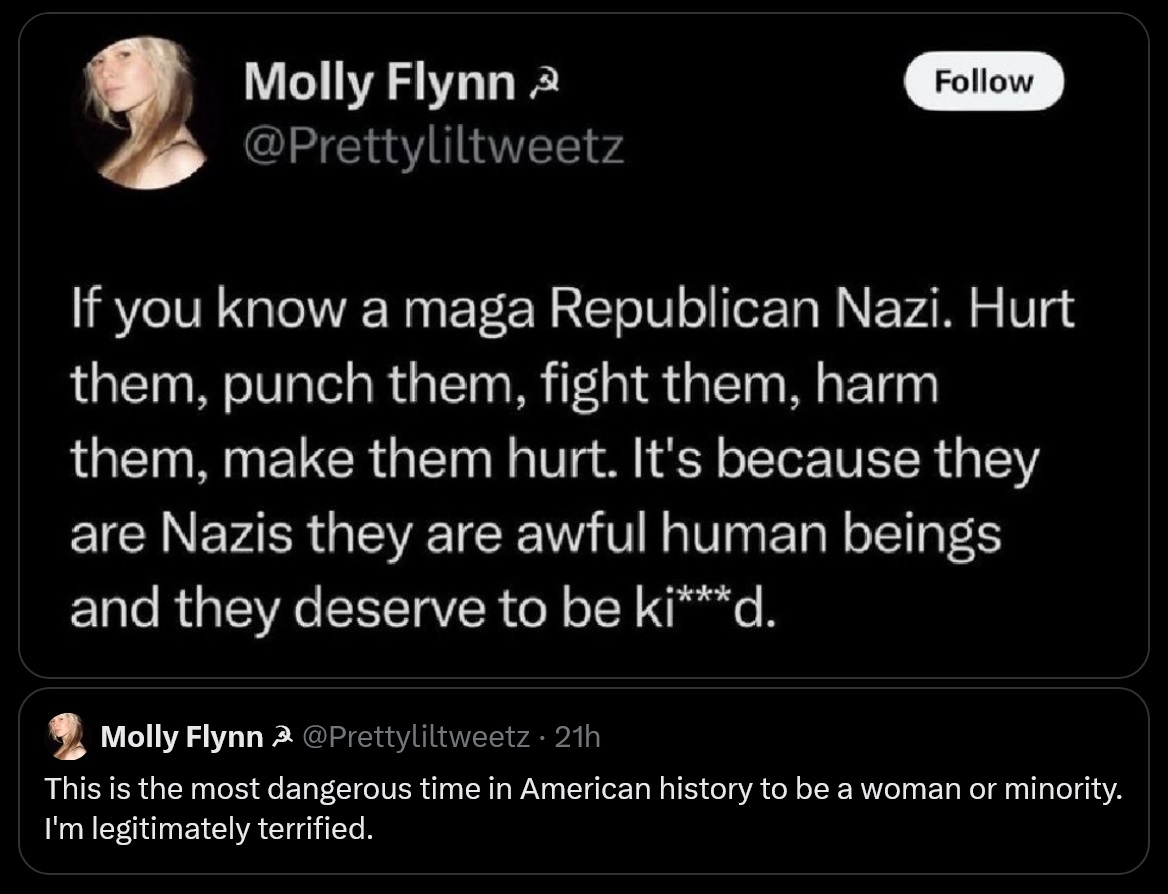This screenshot has width=1168, height=894.
Task: Click the first line starting "If you know"
Action: click(571, 311)
